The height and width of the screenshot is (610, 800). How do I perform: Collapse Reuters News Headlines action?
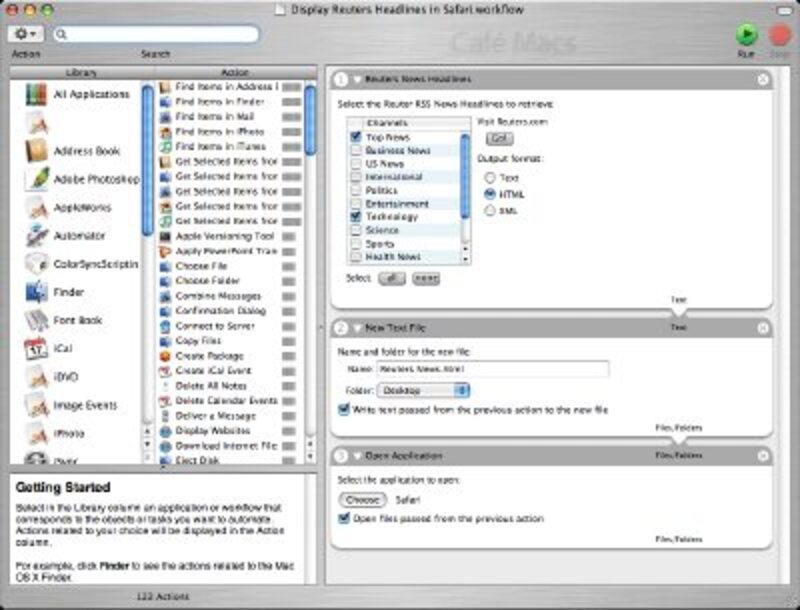coord(358,80)
